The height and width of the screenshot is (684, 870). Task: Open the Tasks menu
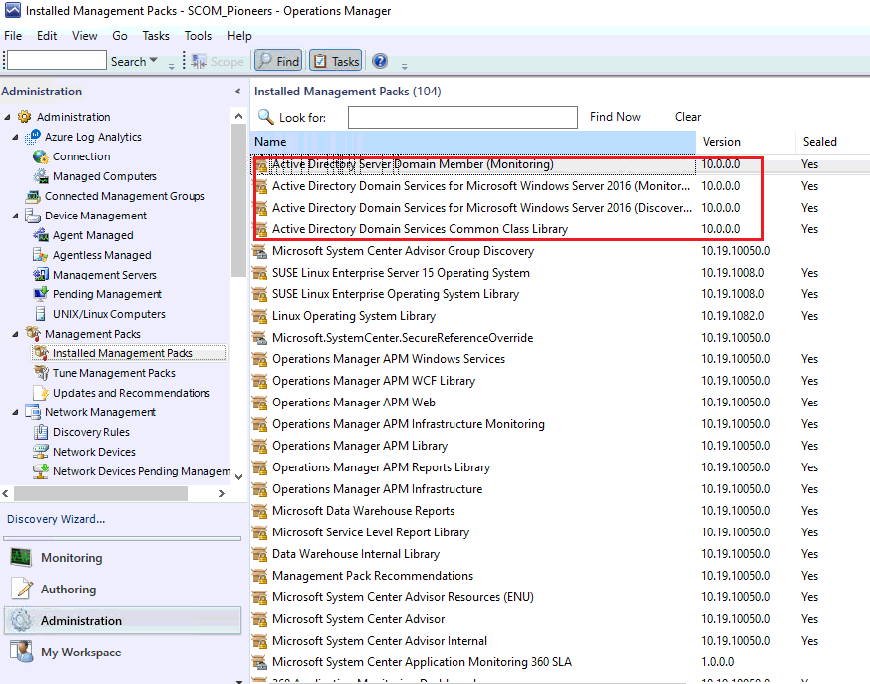point(156,36)
